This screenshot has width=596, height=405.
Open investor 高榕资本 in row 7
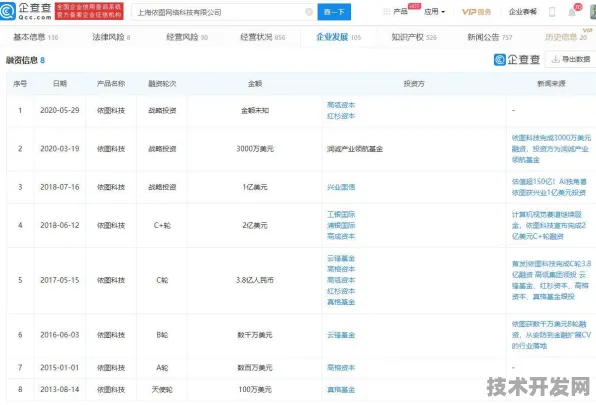click(341, 368)
